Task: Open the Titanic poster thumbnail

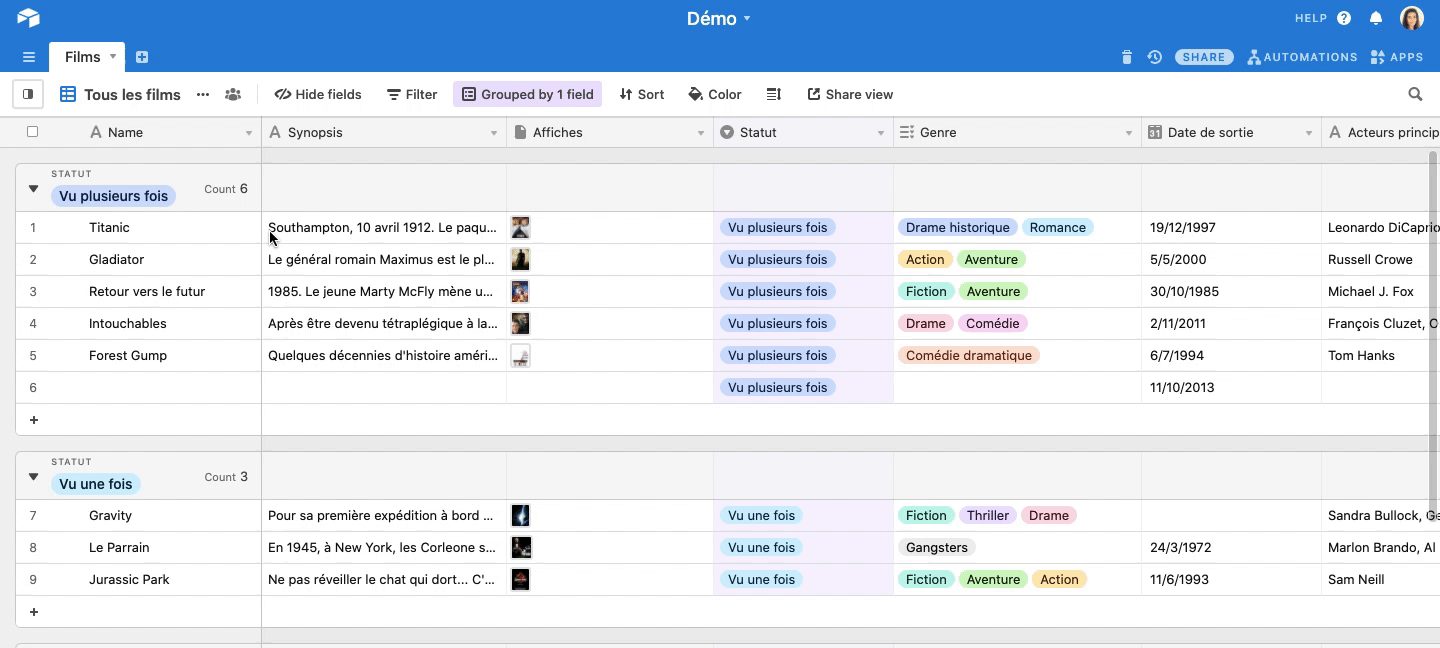Action: [520, 227]
